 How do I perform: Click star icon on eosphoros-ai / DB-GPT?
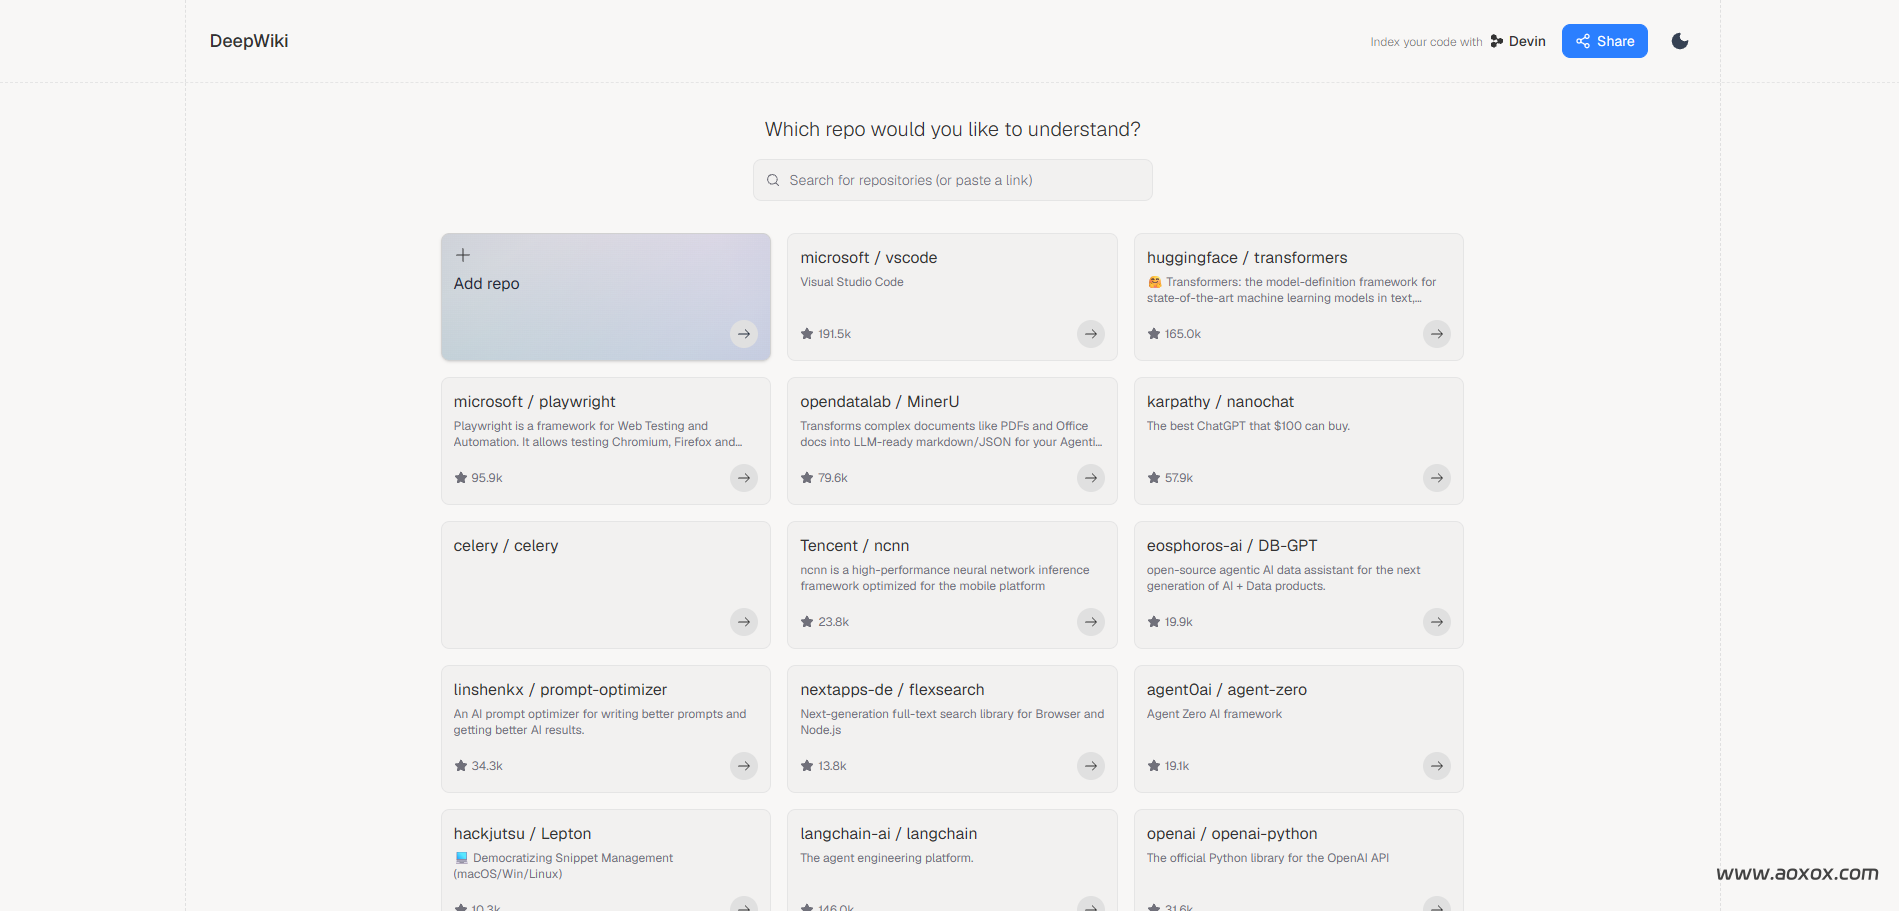(x=1154, y=622)
